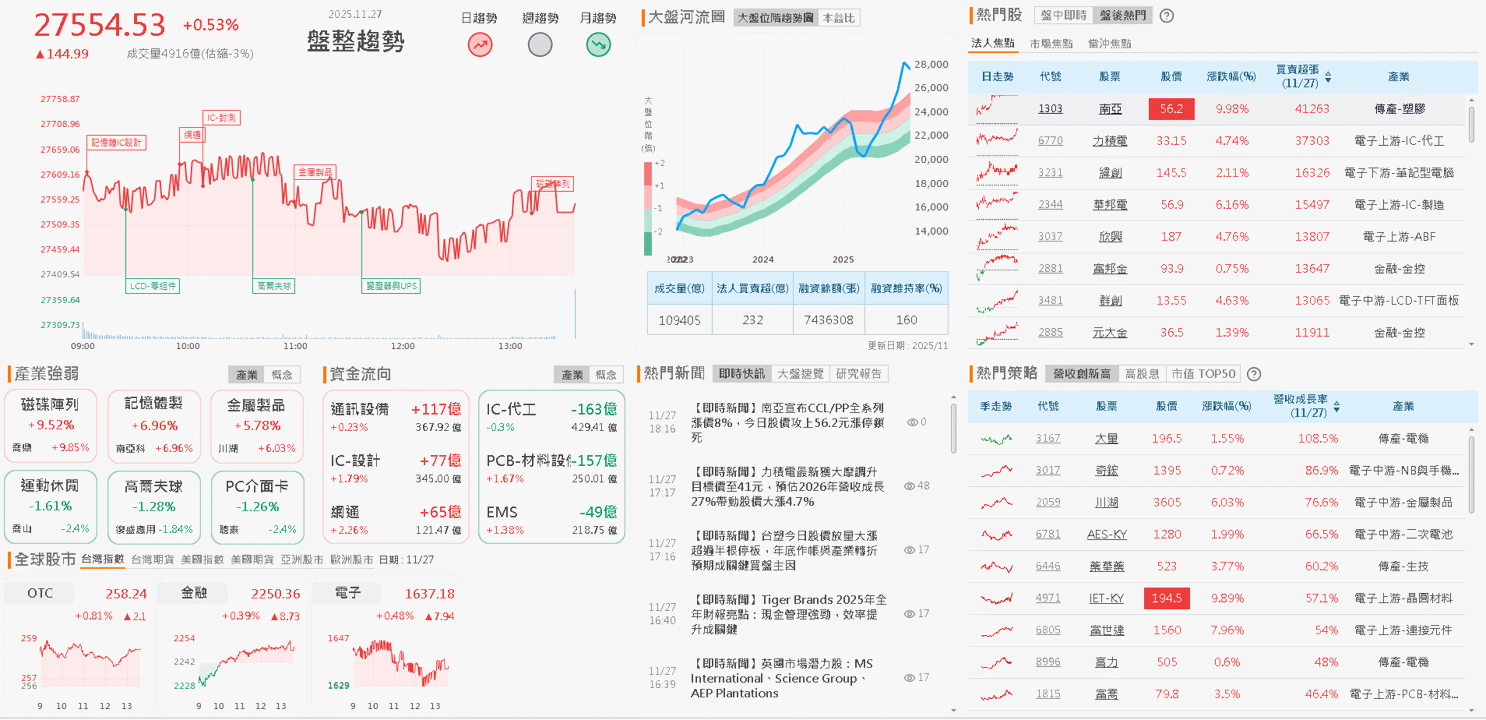Sort by the 營收成長率 column arrows

(1337, 406)
